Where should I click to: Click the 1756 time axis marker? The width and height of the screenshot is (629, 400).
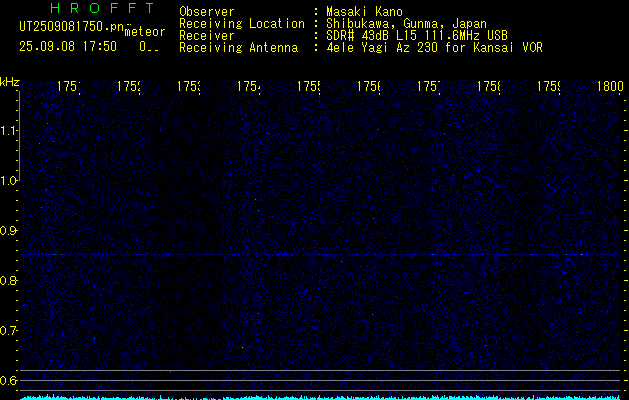tap(369, 86)
